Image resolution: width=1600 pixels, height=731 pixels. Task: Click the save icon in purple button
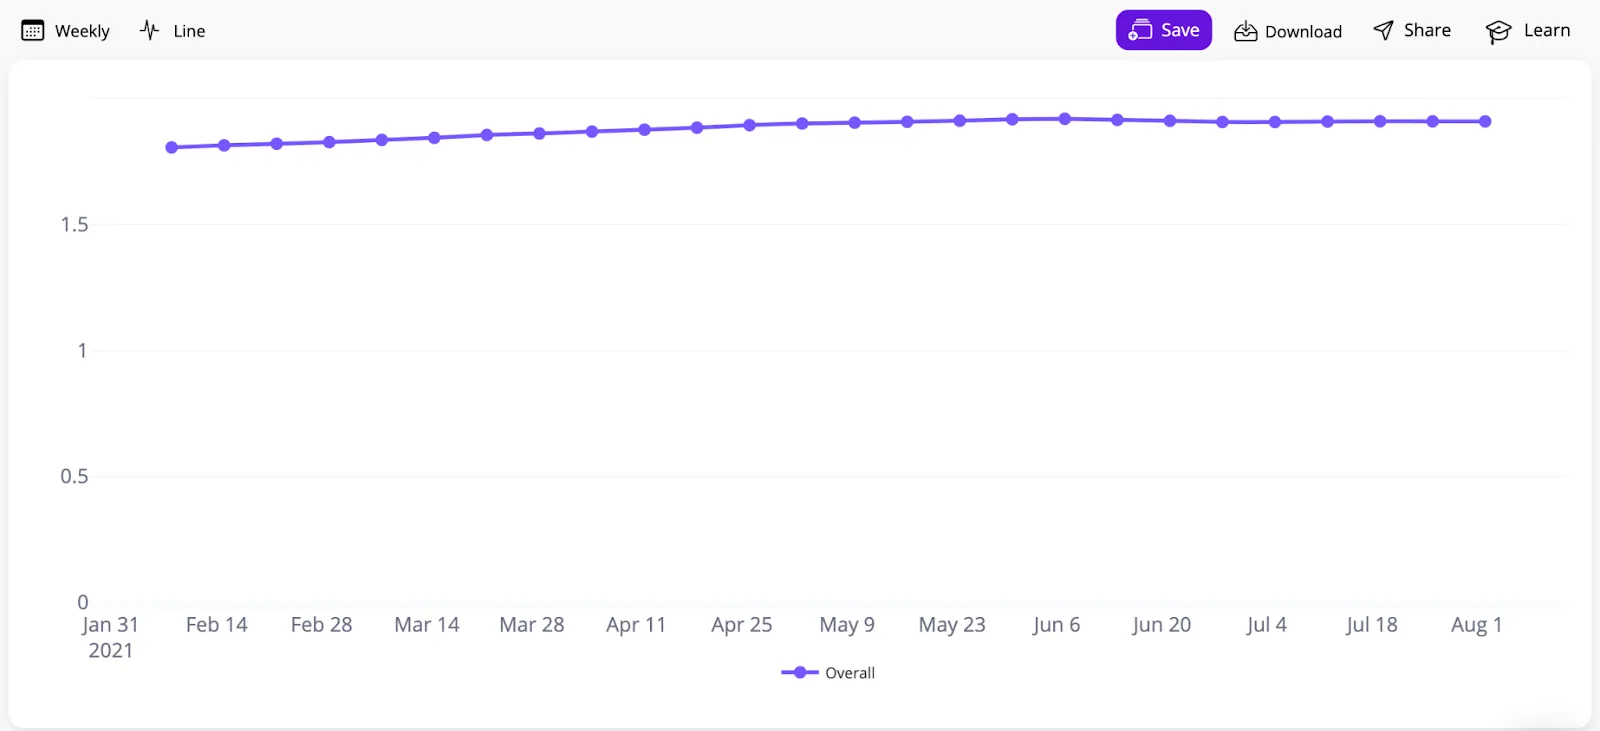(1140, 31)
